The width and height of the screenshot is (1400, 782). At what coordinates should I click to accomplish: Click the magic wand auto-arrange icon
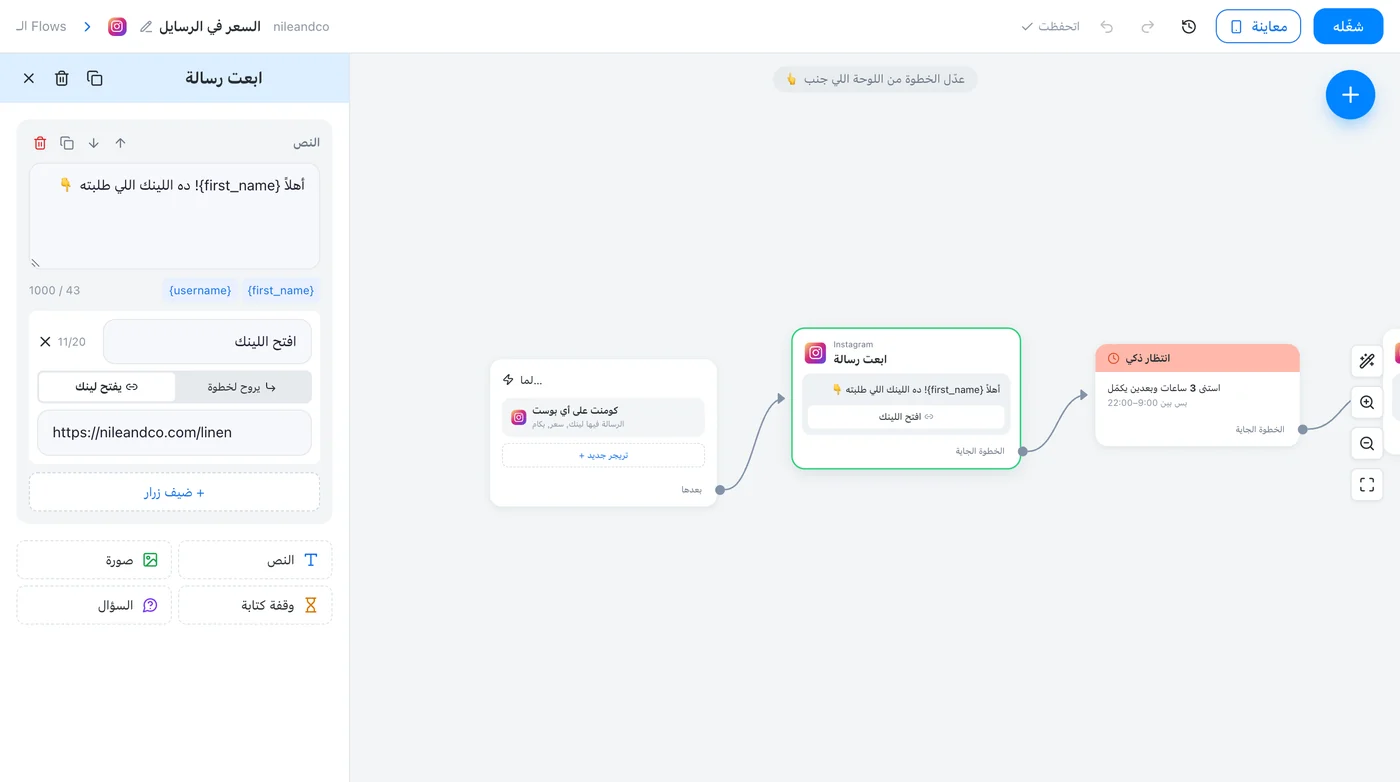1367,360
